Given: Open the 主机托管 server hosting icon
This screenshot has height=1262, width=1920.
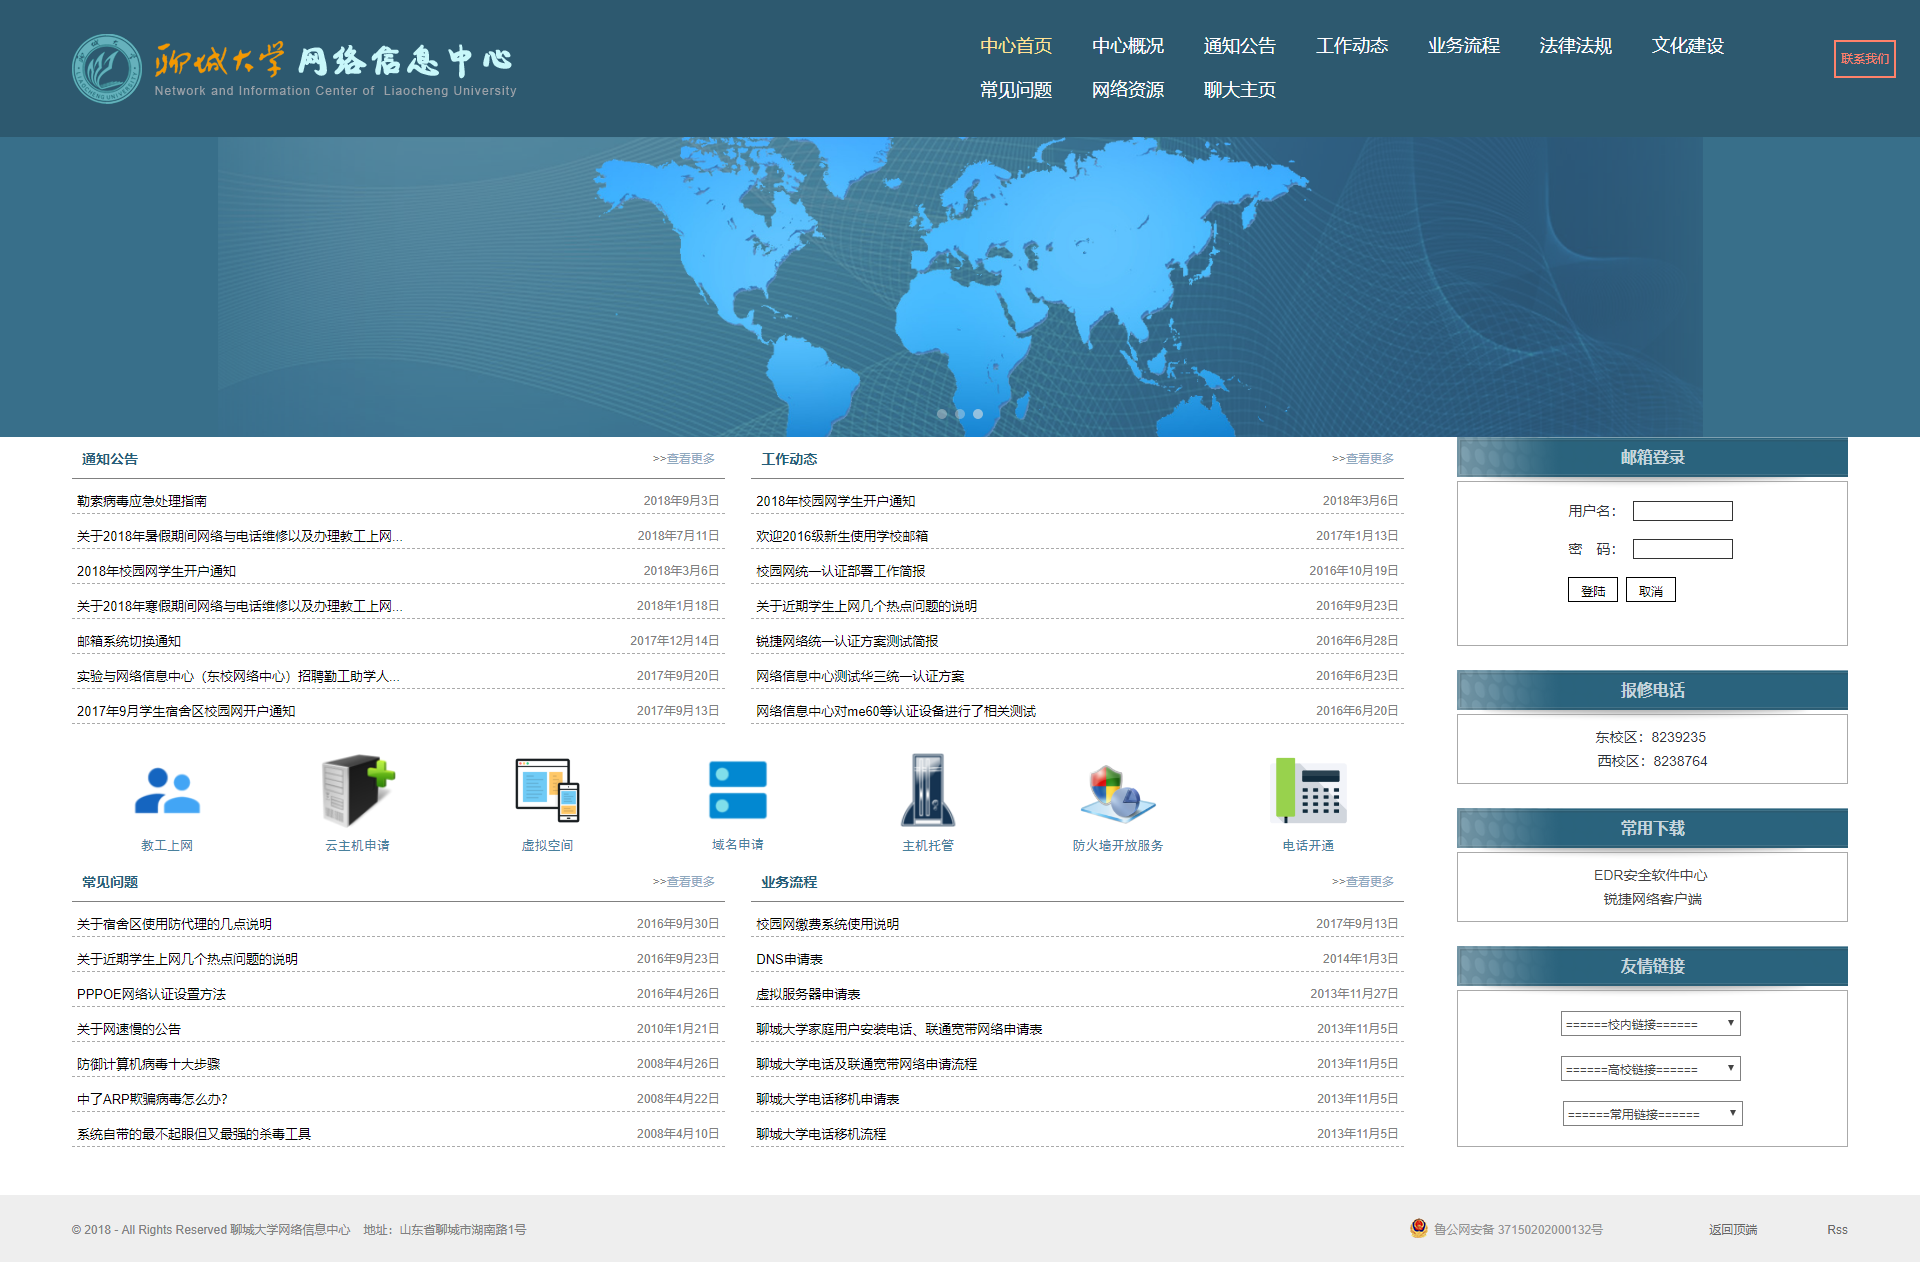Looking at the screenshot, I should 927,791.
